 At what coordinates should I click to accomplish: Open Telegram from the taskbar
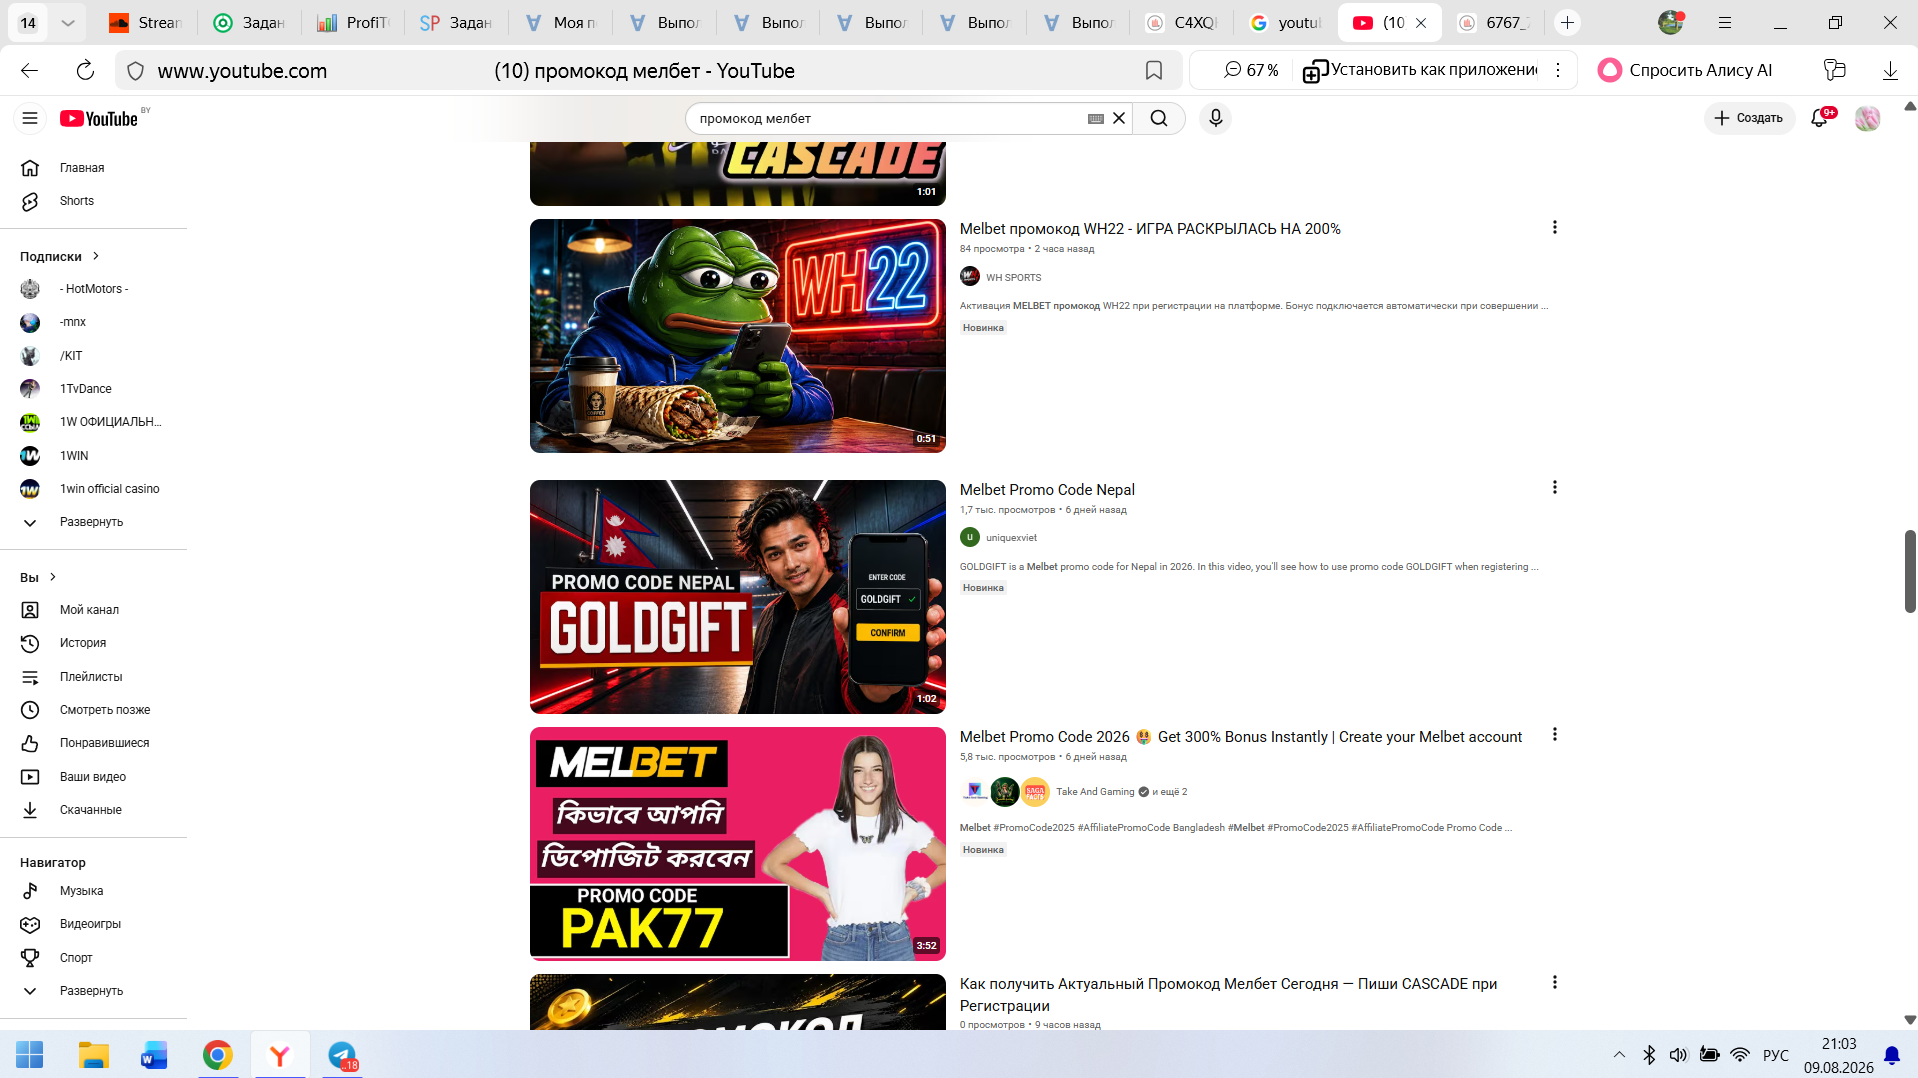pos(342,1055)
